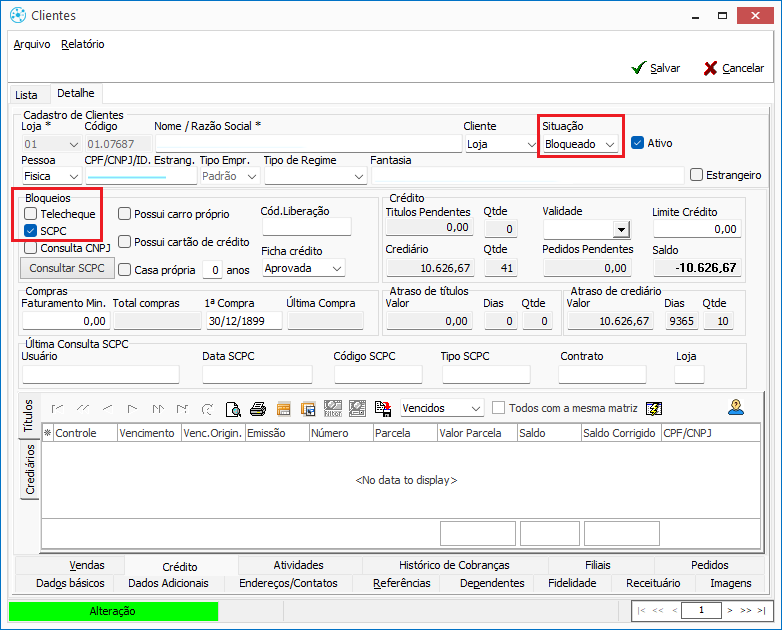Click the Limite Crédito input field
This screenshot has width=782, height=630.
coord(697,229)
